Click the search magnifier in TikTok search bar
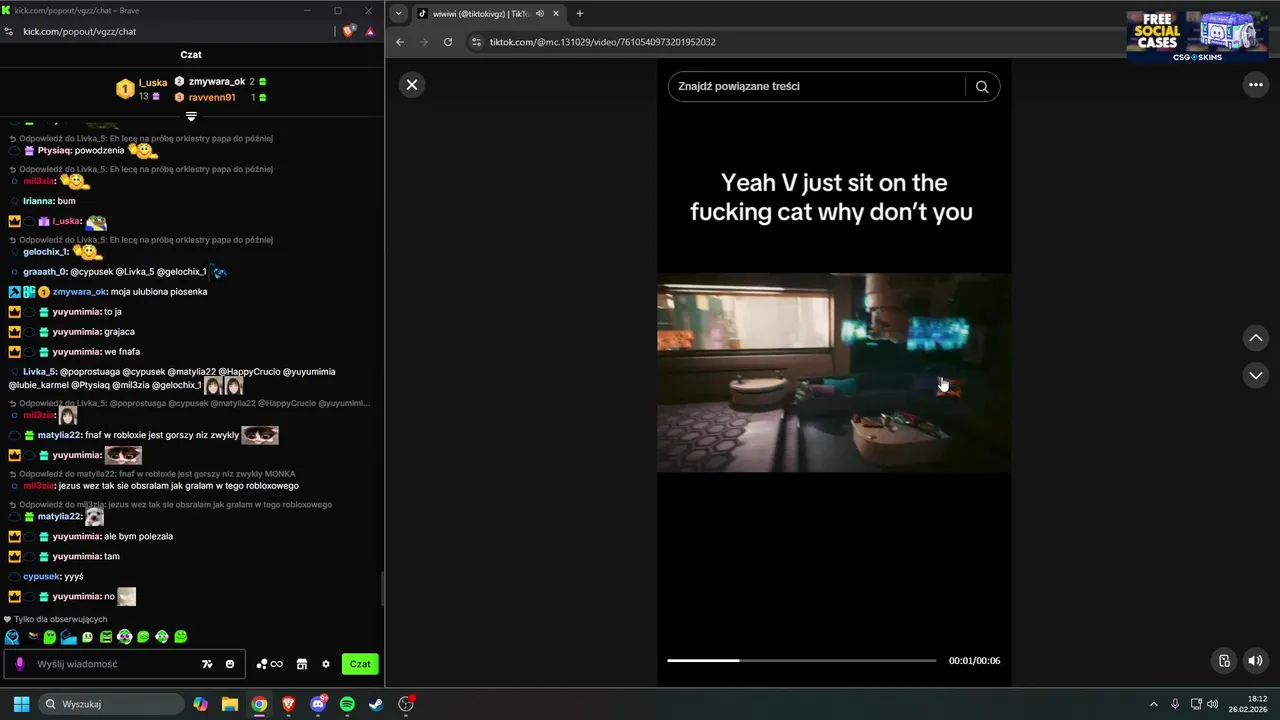Screen dimensions: 1280x720 coord(982,86)
